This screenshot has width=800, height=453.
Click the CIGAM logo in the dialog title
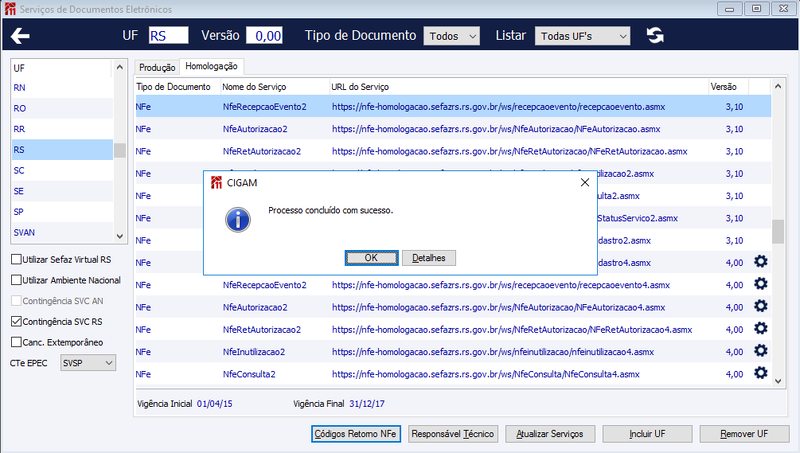tap(216, 183)
